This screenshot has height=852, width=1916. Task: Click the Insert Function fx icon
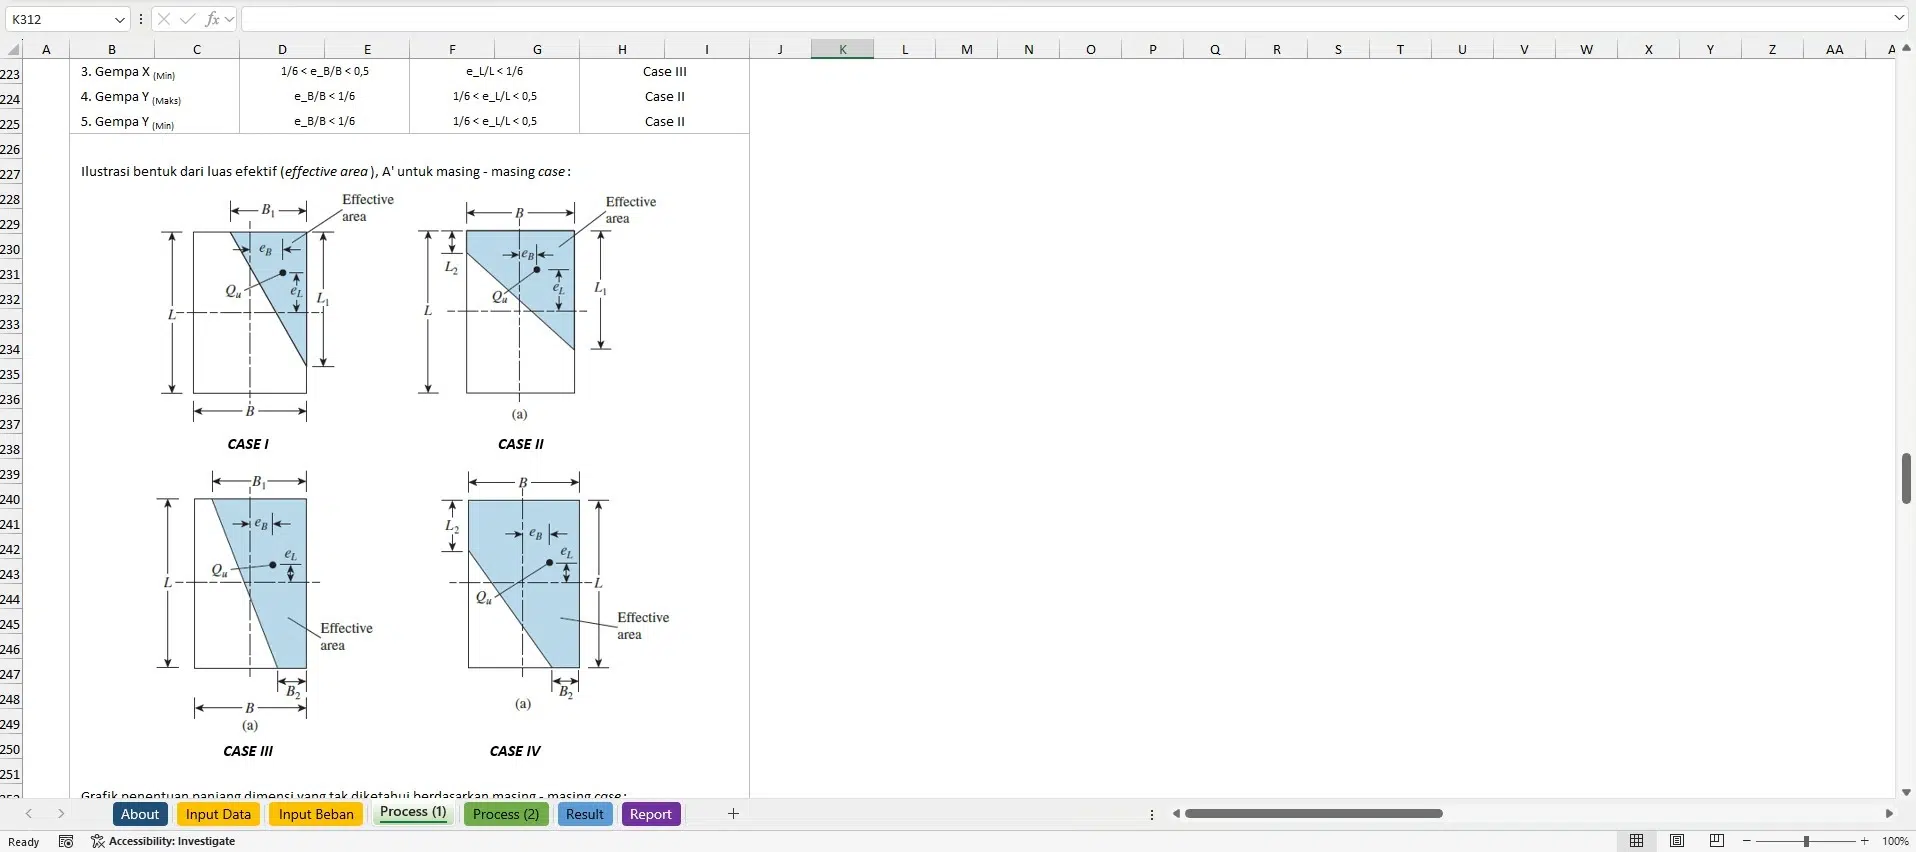(x=212, y=19)
